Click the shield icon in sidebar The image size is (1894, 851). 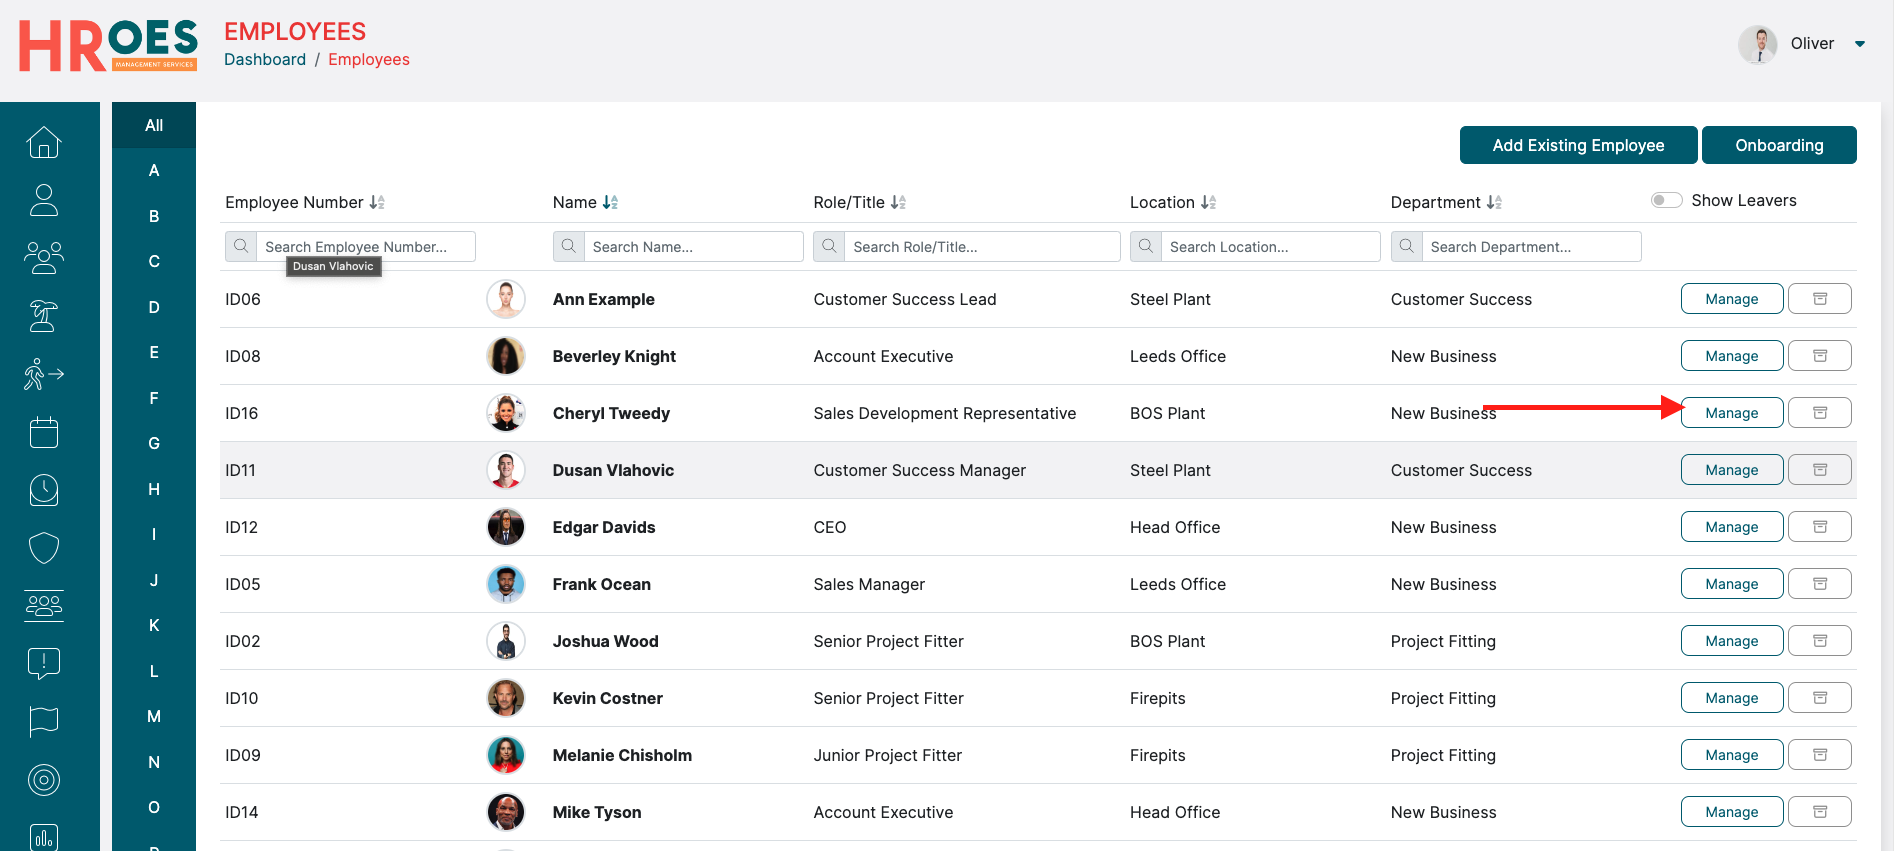[44, 548]
